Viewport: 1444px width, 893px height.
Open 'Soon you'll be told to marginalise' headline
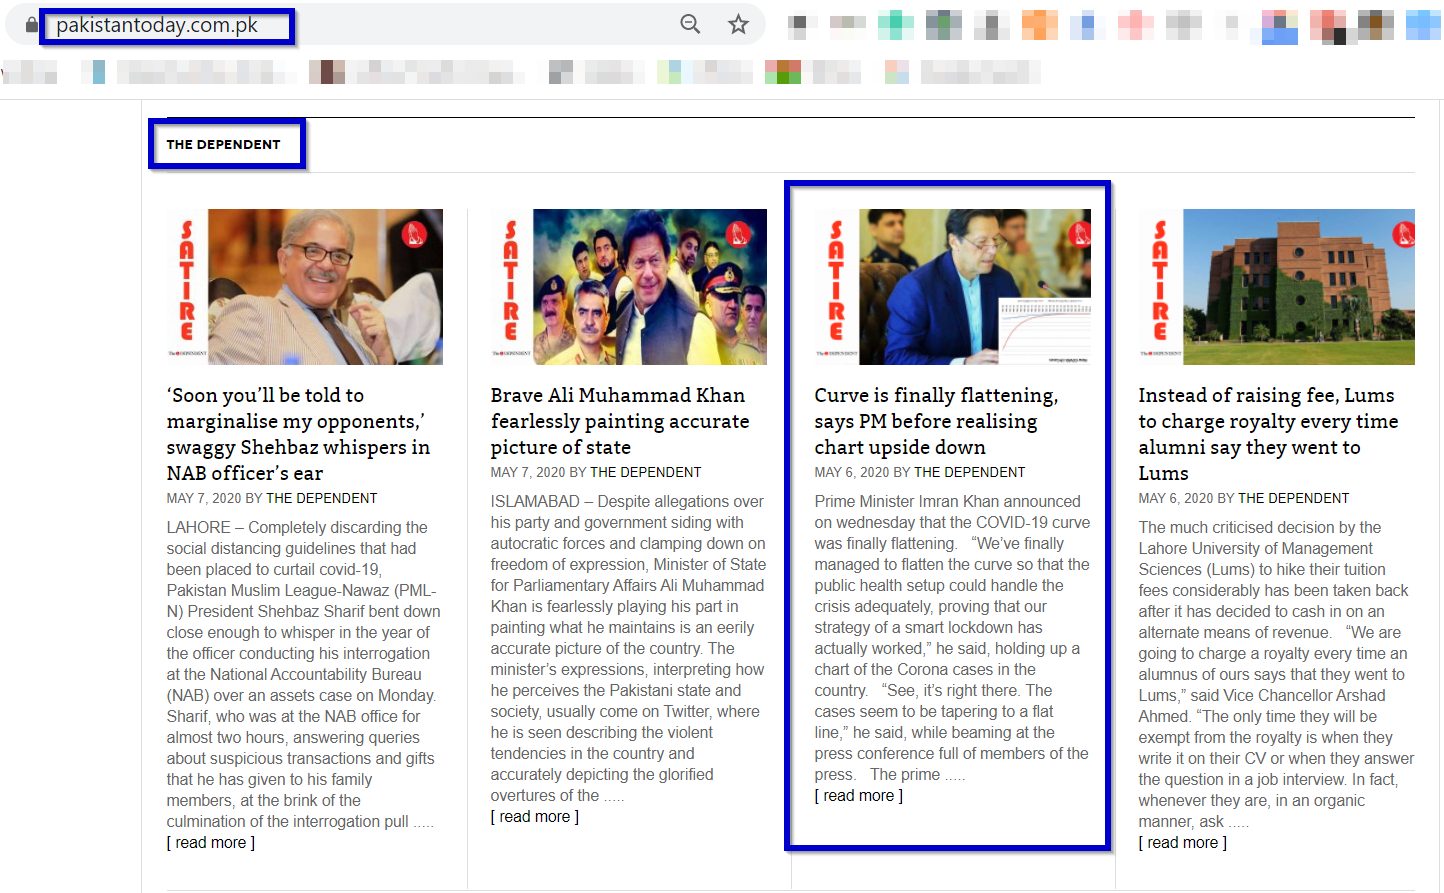click(x=298, y=434)
